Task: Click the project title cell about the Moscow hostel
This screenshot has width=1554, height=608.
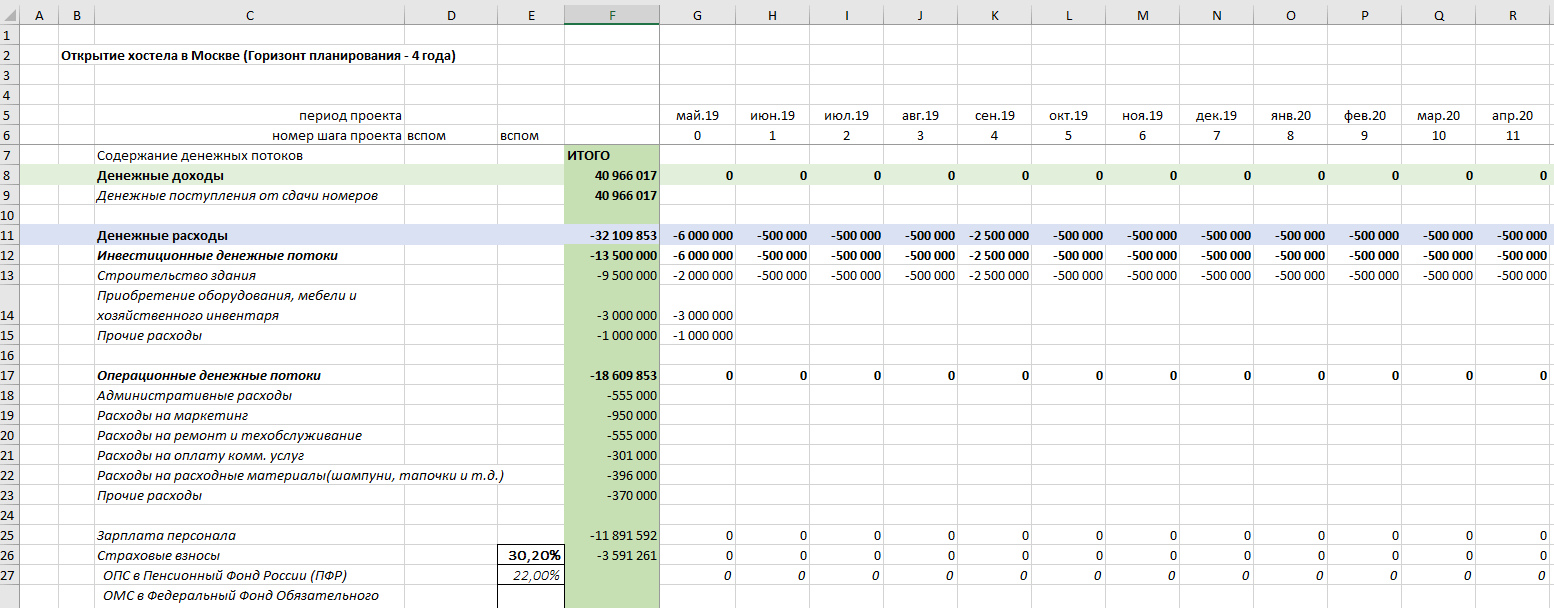Action: point(258,56)
